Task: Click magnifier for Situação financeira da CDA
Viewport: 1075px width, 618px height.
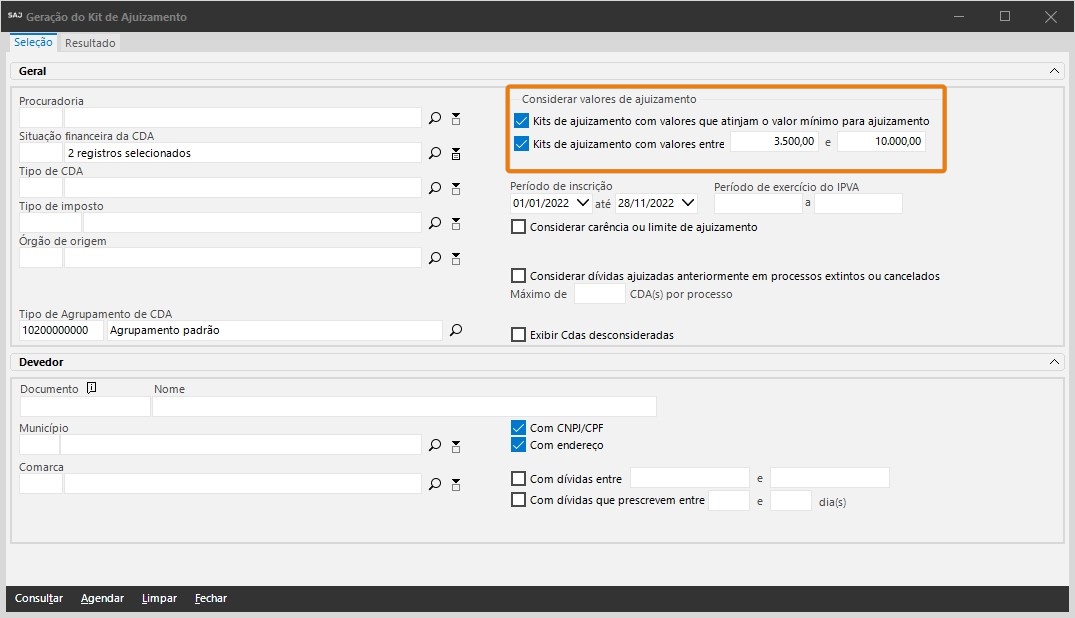Action: point(435,153)
